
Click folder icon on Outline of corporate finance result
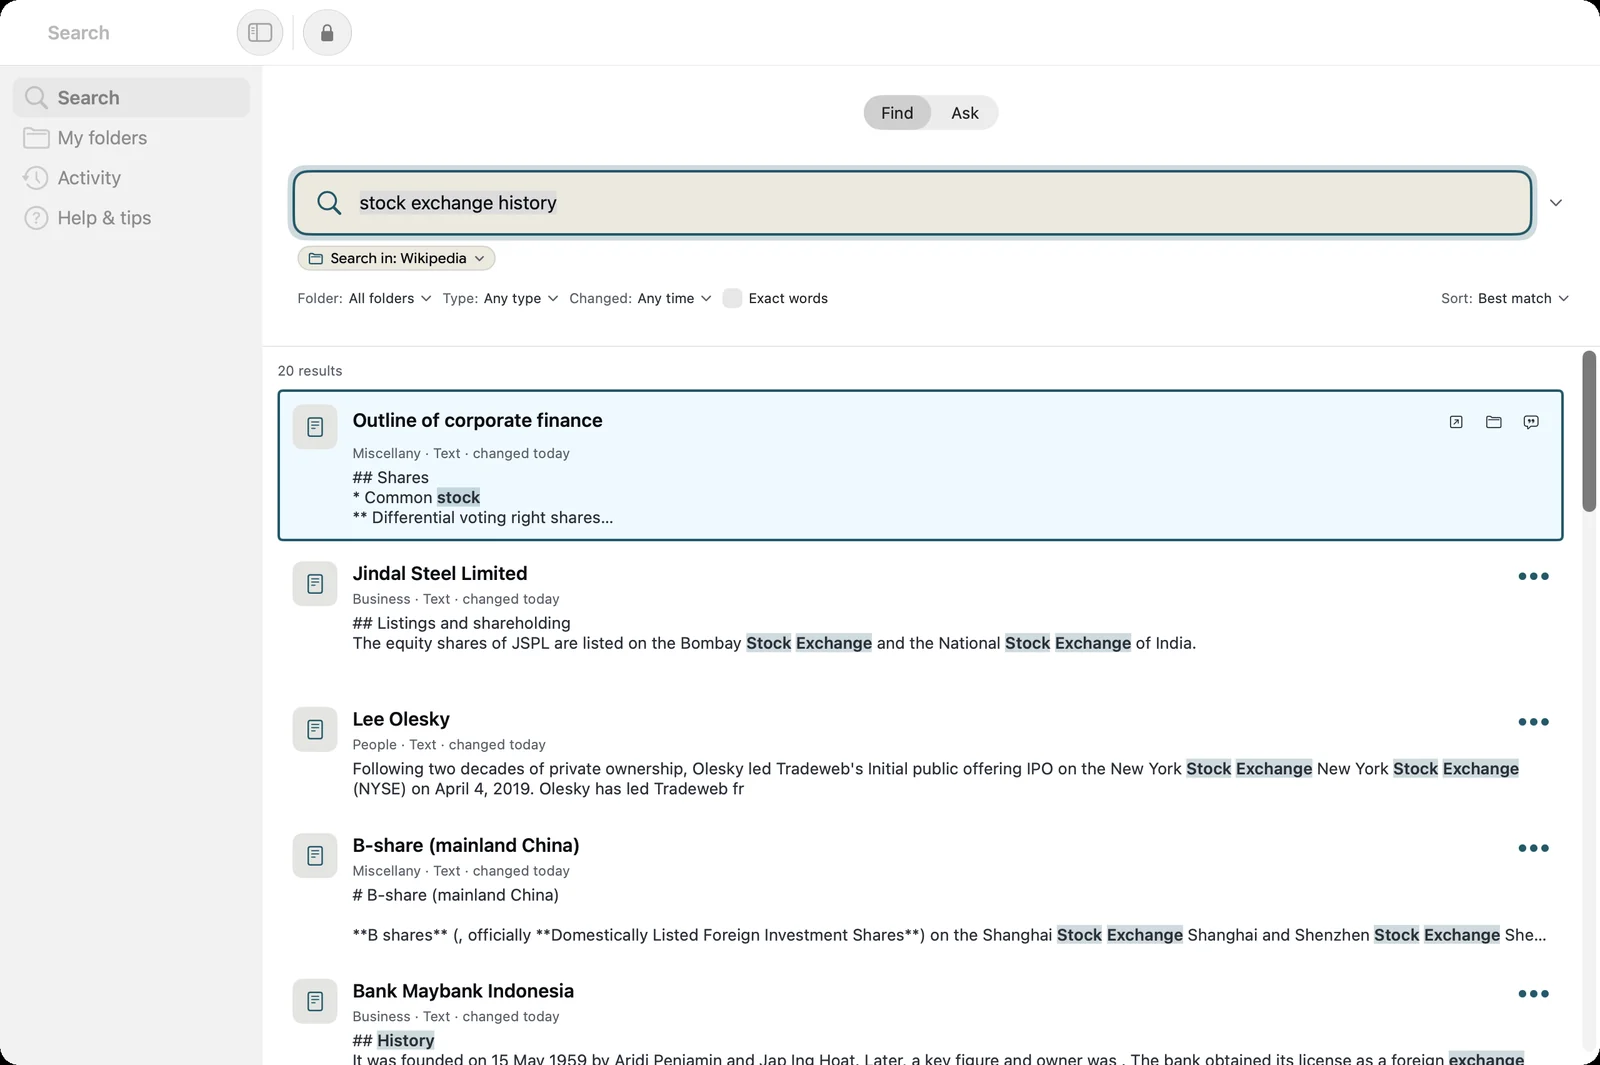pyautogui.click(x=1494, y=422)
